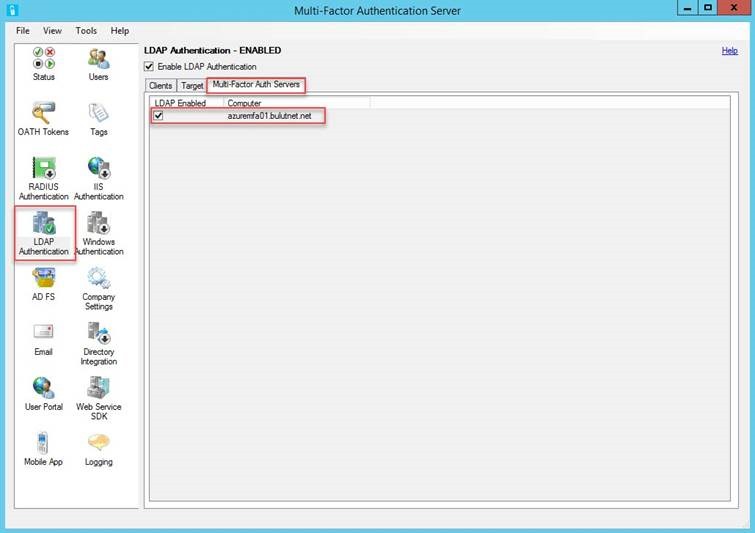Open Company Settings
755x533 pixels.
tap(98, 288)
